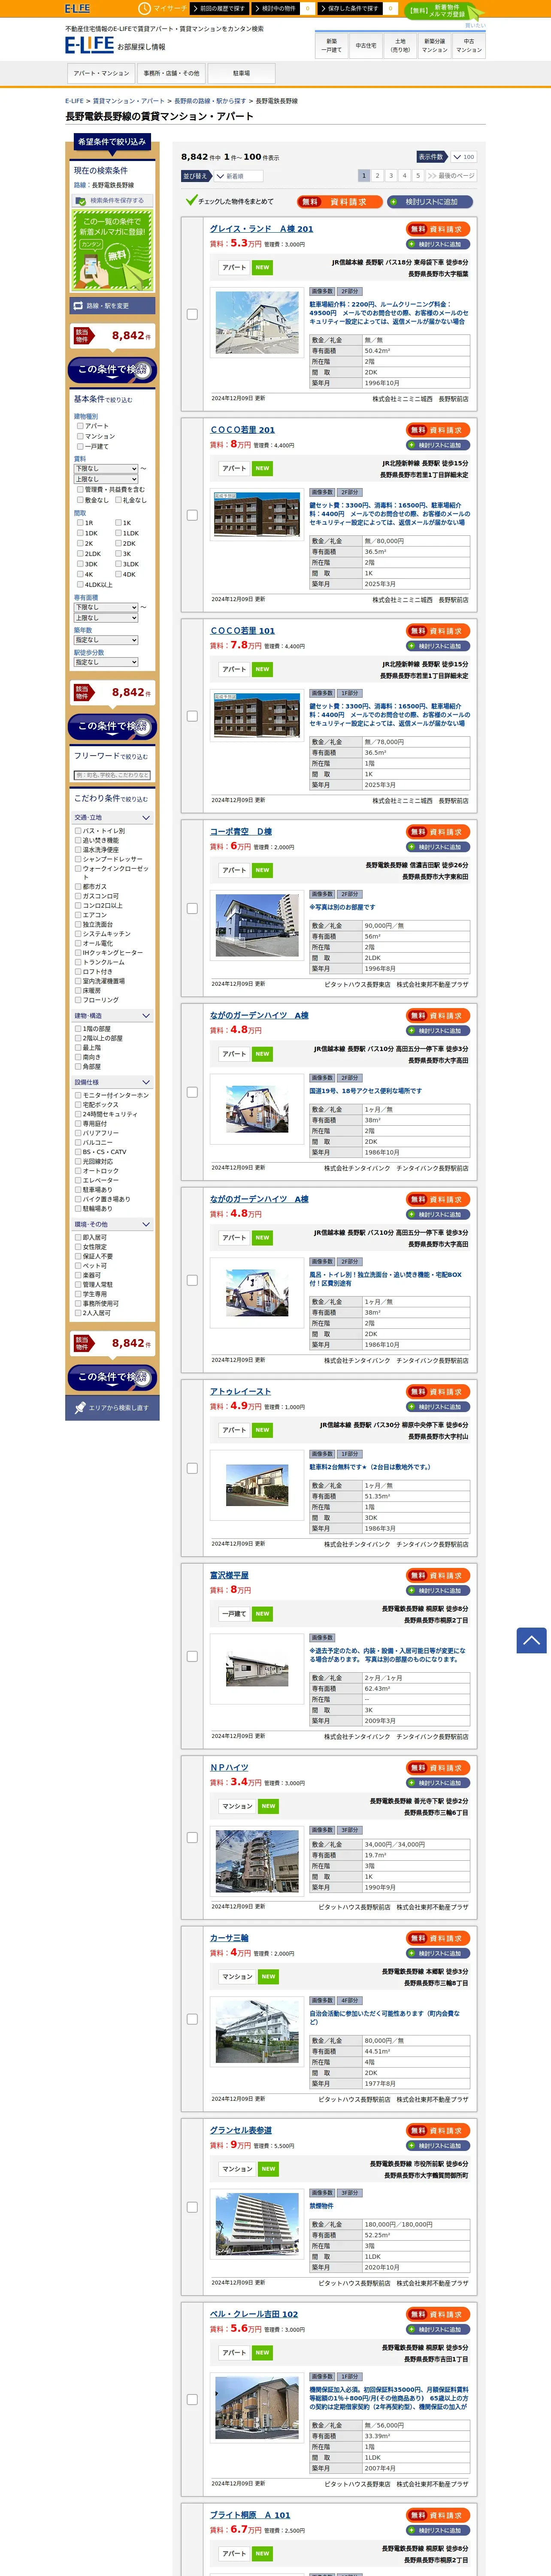Click 無料 資料請求 for ベル・クレール吉田 102
The image size is (551, 2576).
coord(438,2314)
